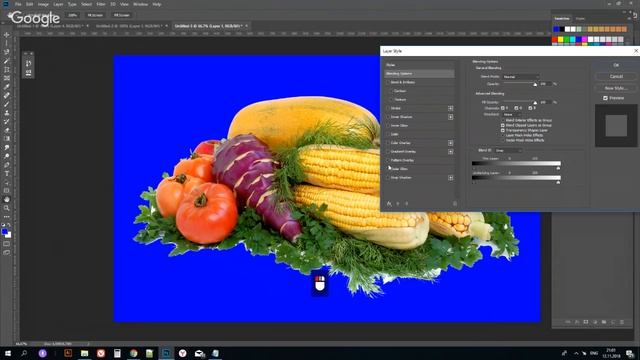Pick the red swatch in Swatches panel

click(x=555, y=40)
